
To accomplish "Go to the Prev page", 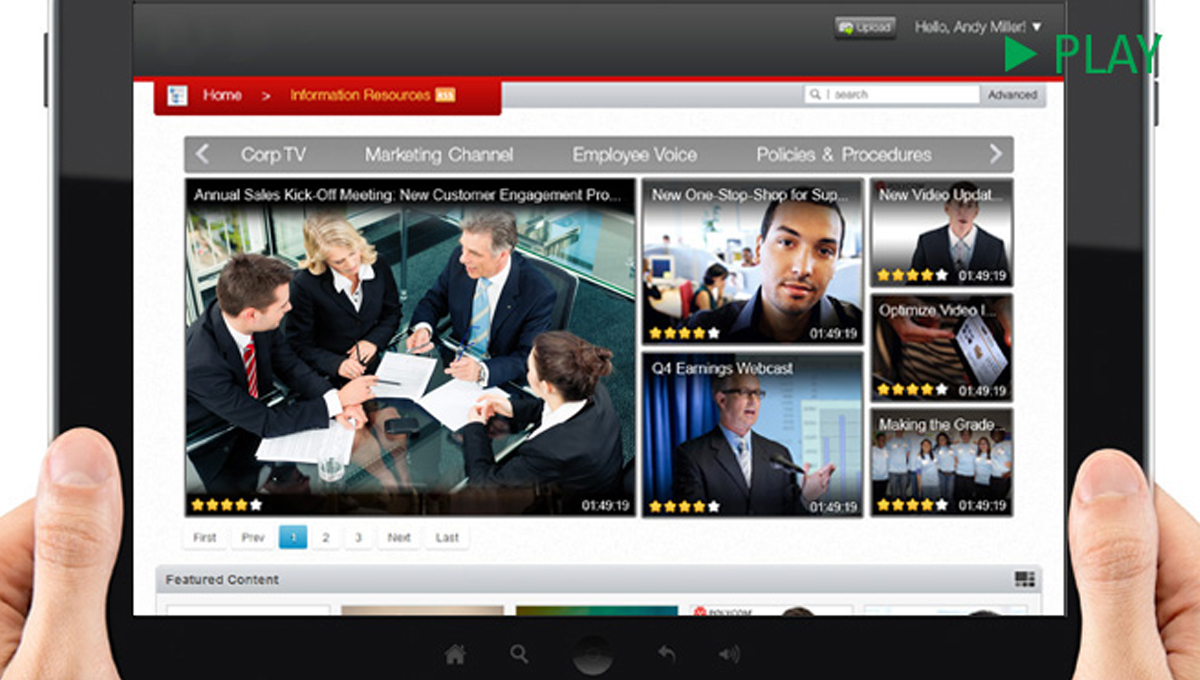I will 253,537.
